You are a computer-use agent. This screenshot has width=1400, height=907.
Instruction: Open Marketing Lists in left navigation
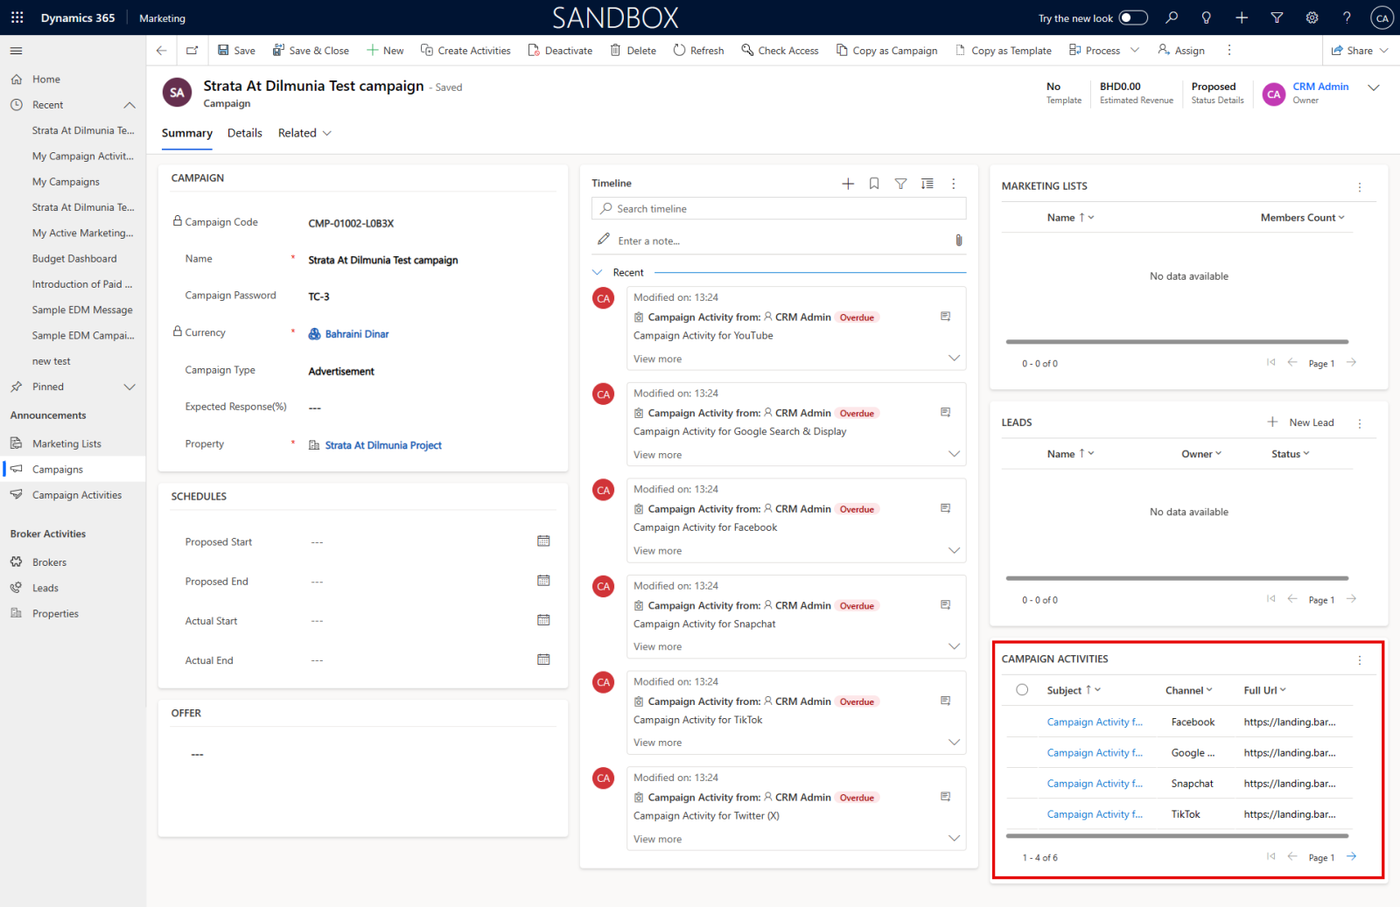click(x=66, y=444)
